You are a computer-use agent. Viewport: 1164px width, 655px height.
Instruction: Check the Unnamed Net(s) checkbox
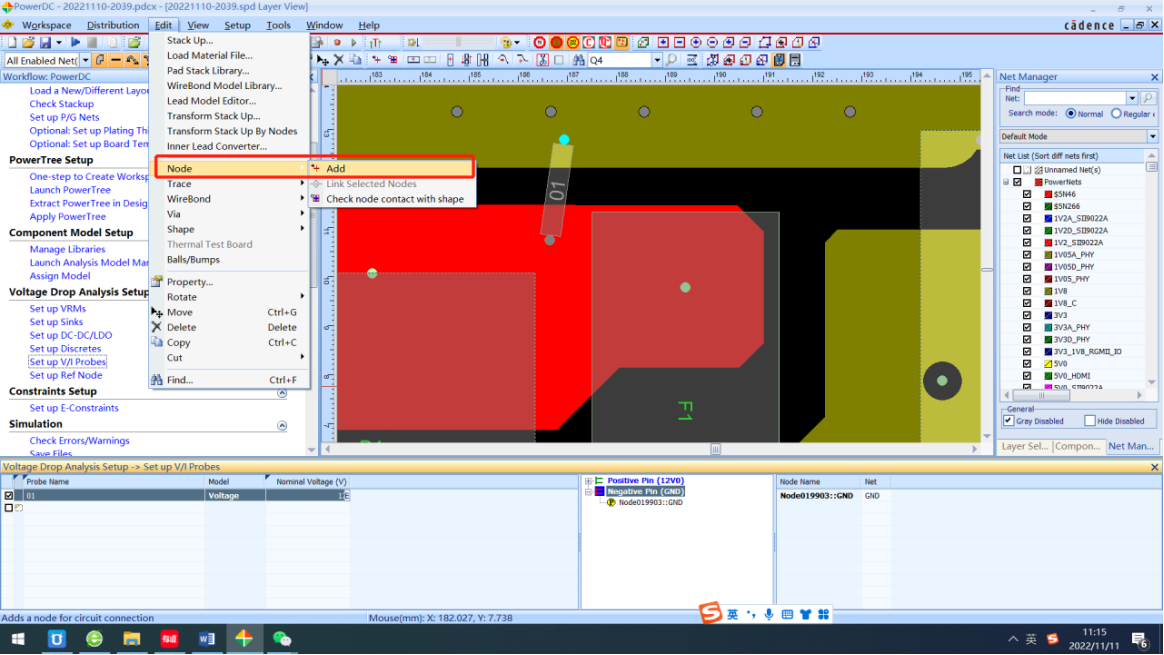(x=1018, y=170)
